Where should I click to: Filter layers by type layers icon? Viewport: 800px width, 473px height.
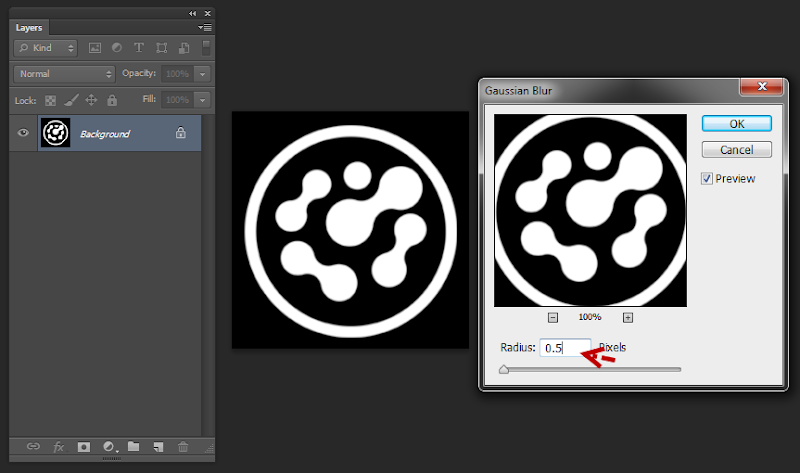click(139, 47)
